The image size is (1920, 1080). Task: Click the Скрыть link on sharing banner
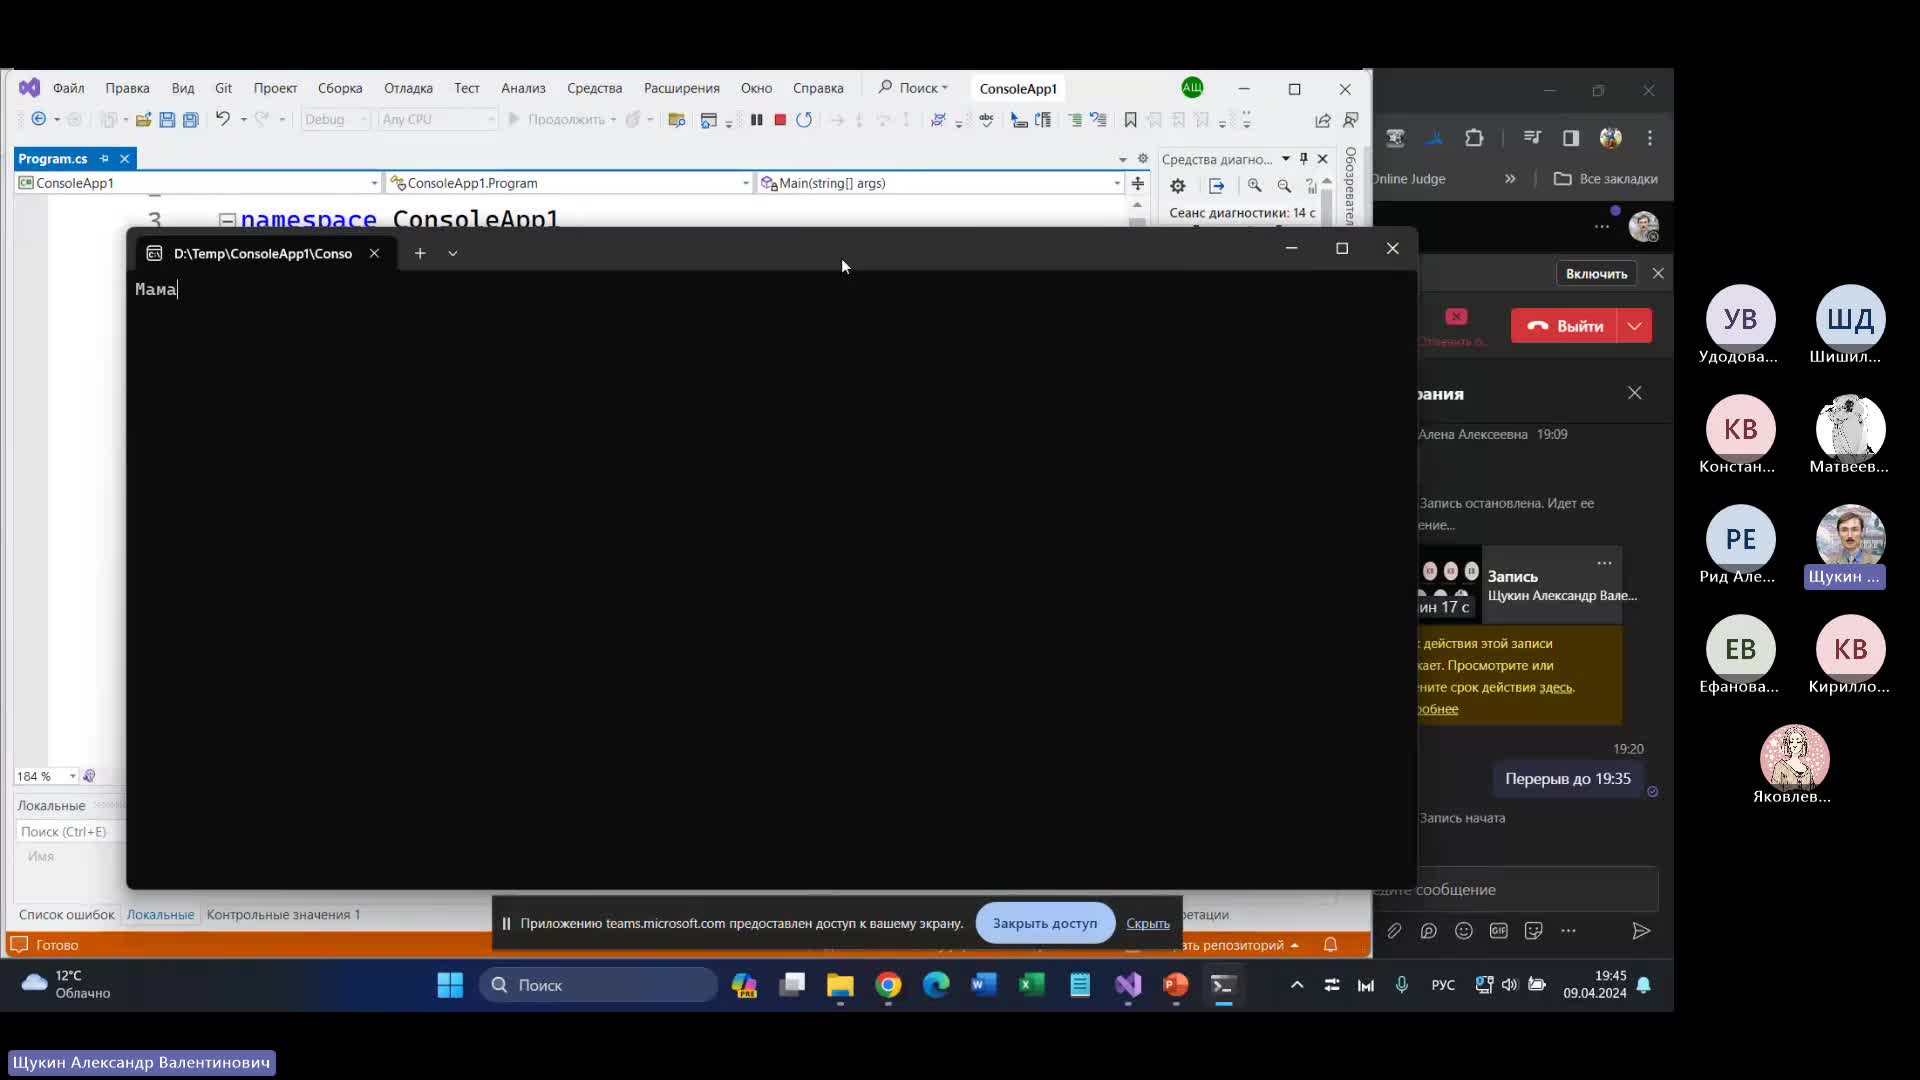pos(1148,923)
